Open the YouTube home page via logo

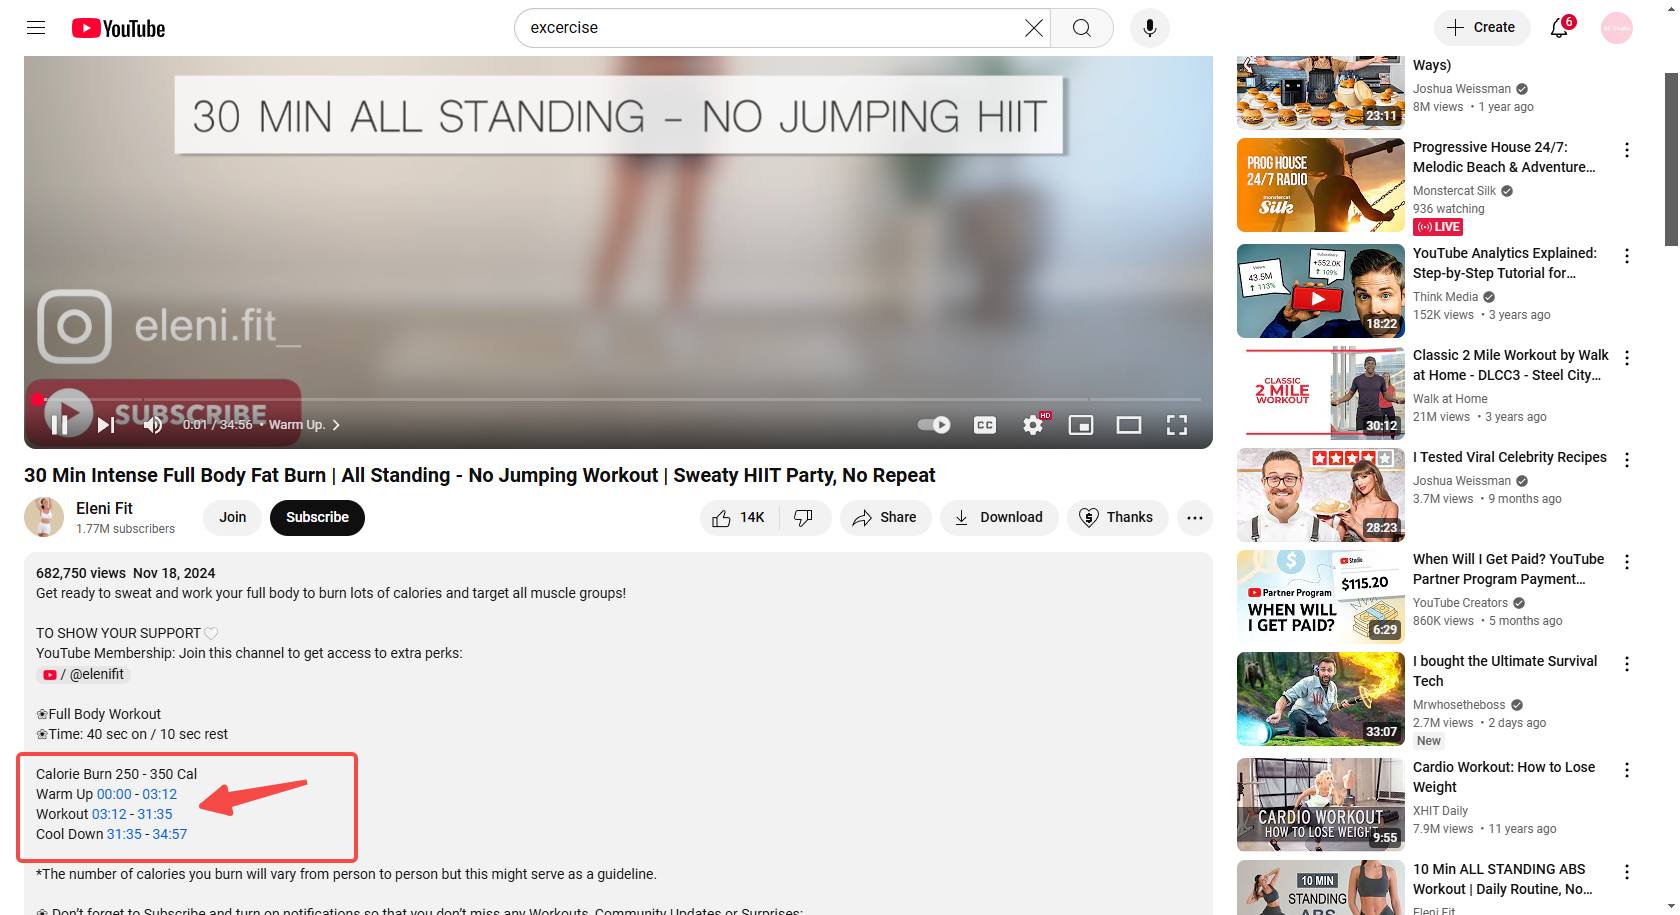click(x=118, y=28)
